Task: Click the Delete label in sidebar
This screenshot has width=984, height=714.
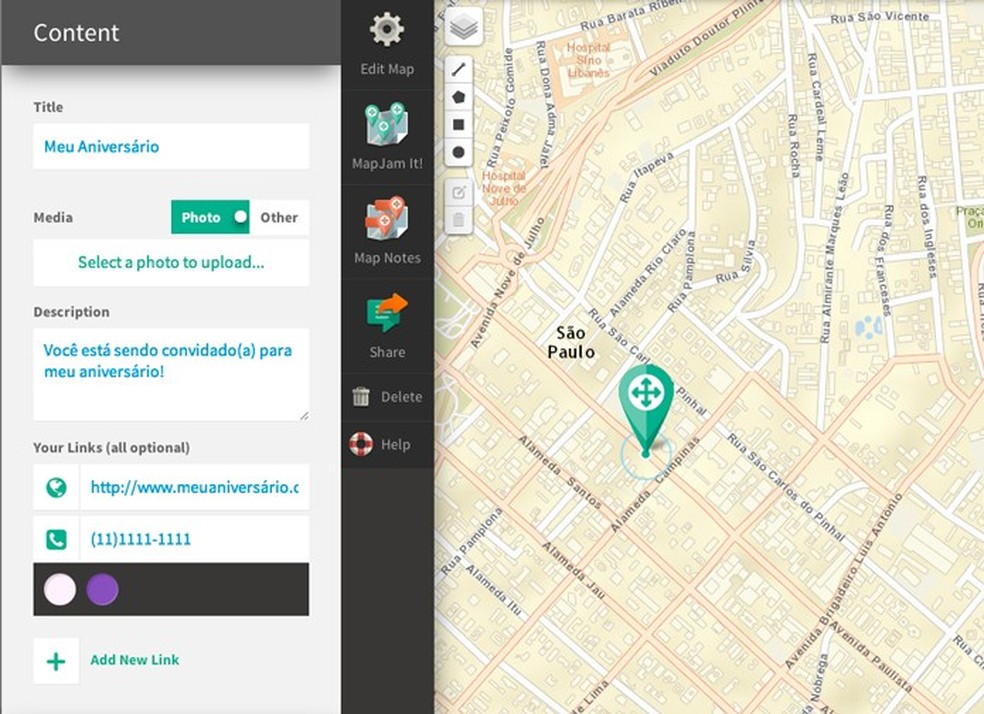Action: pos(402,397)
